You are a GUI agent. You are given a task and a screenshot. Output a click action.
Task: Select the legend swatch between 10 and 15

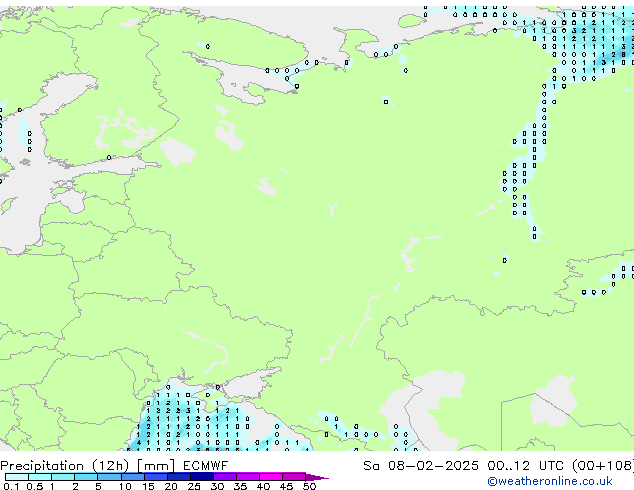point(135,477)
